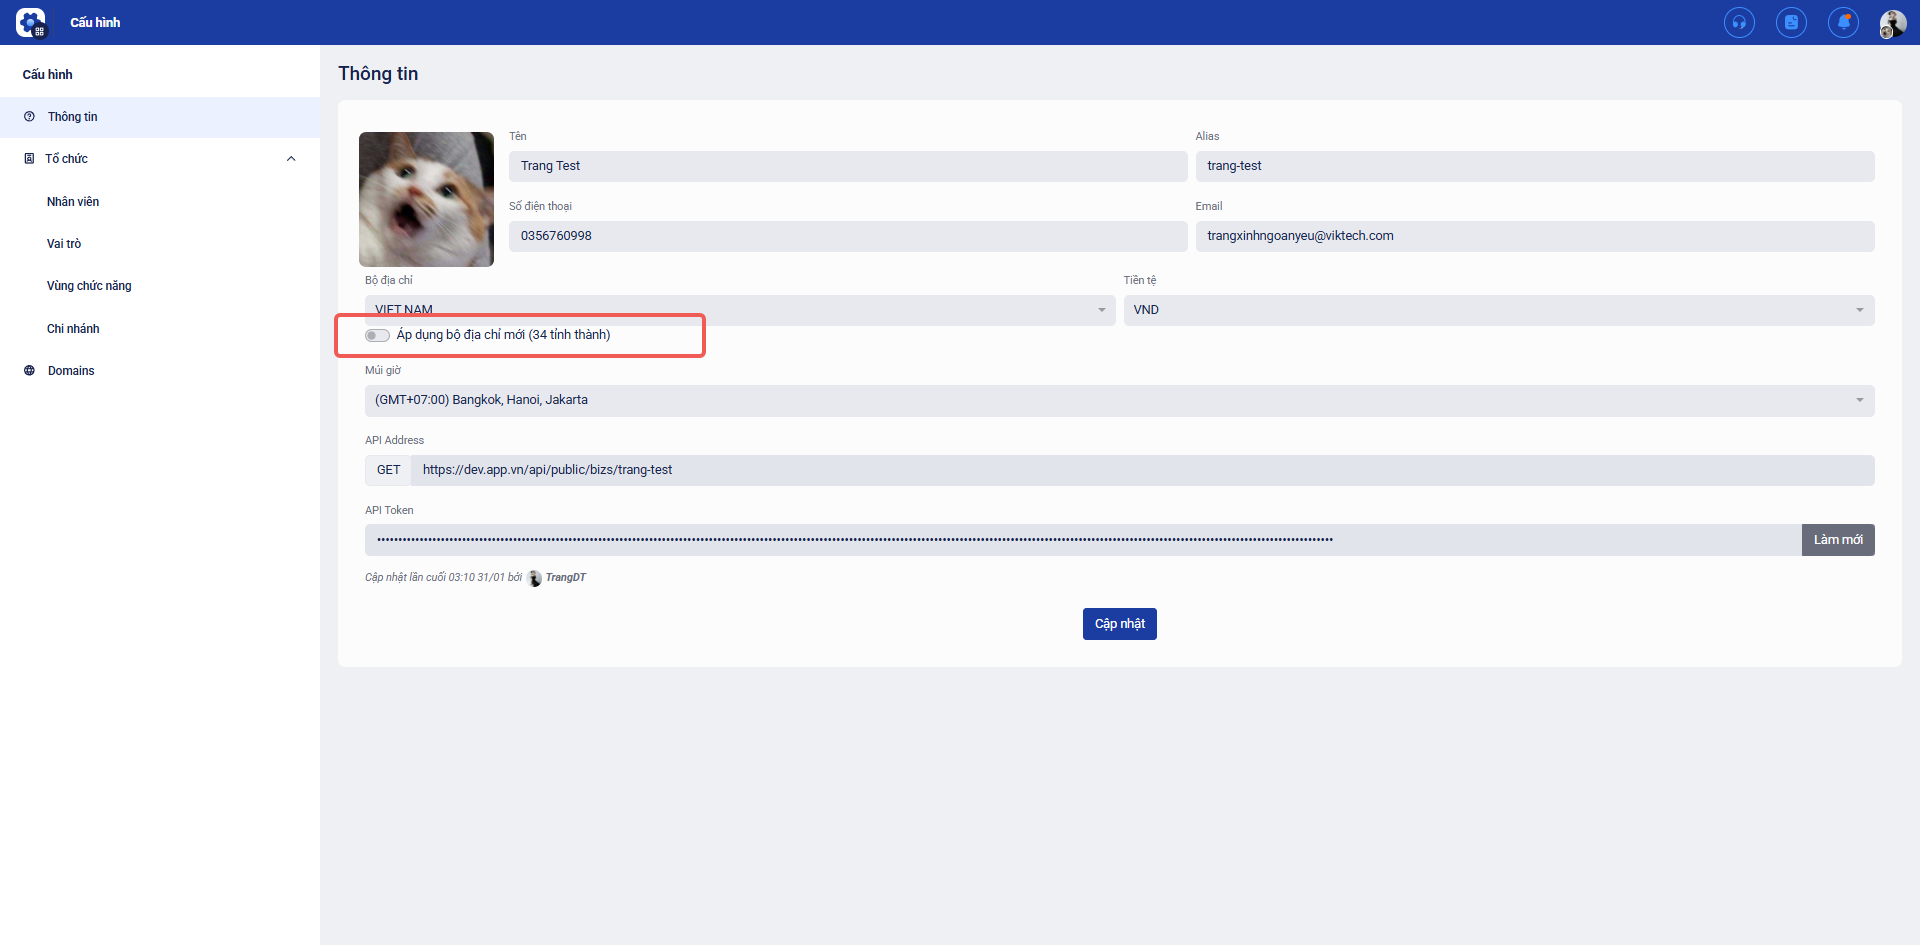Enable the new address set toggle

377,335
